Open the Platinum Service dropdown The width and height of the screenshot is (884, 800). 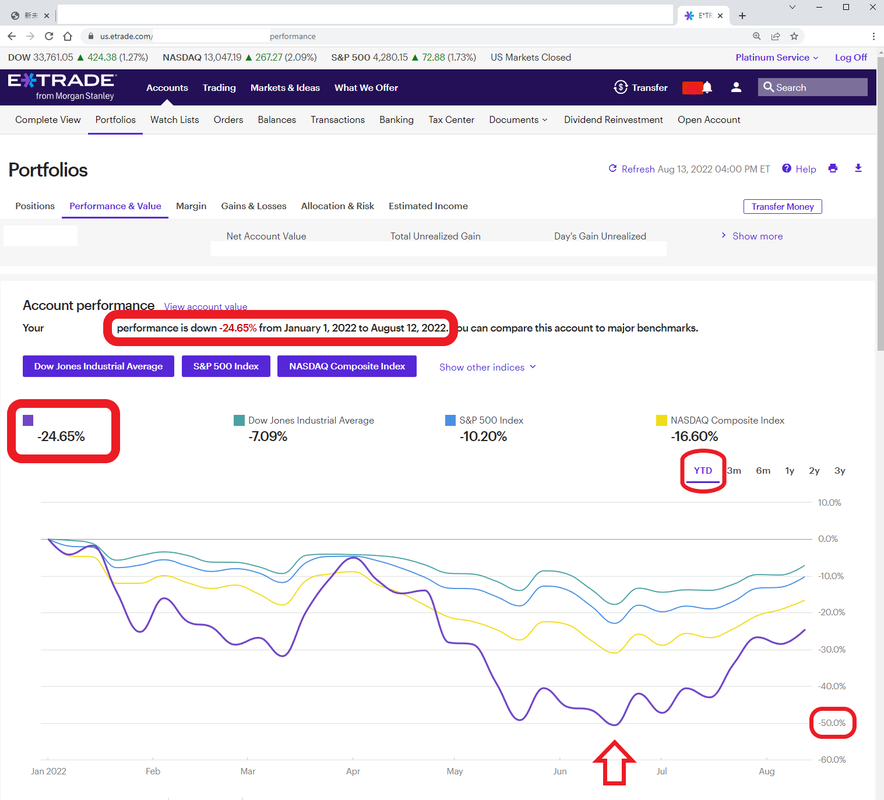pyautogui.click(x=777, y=58)
